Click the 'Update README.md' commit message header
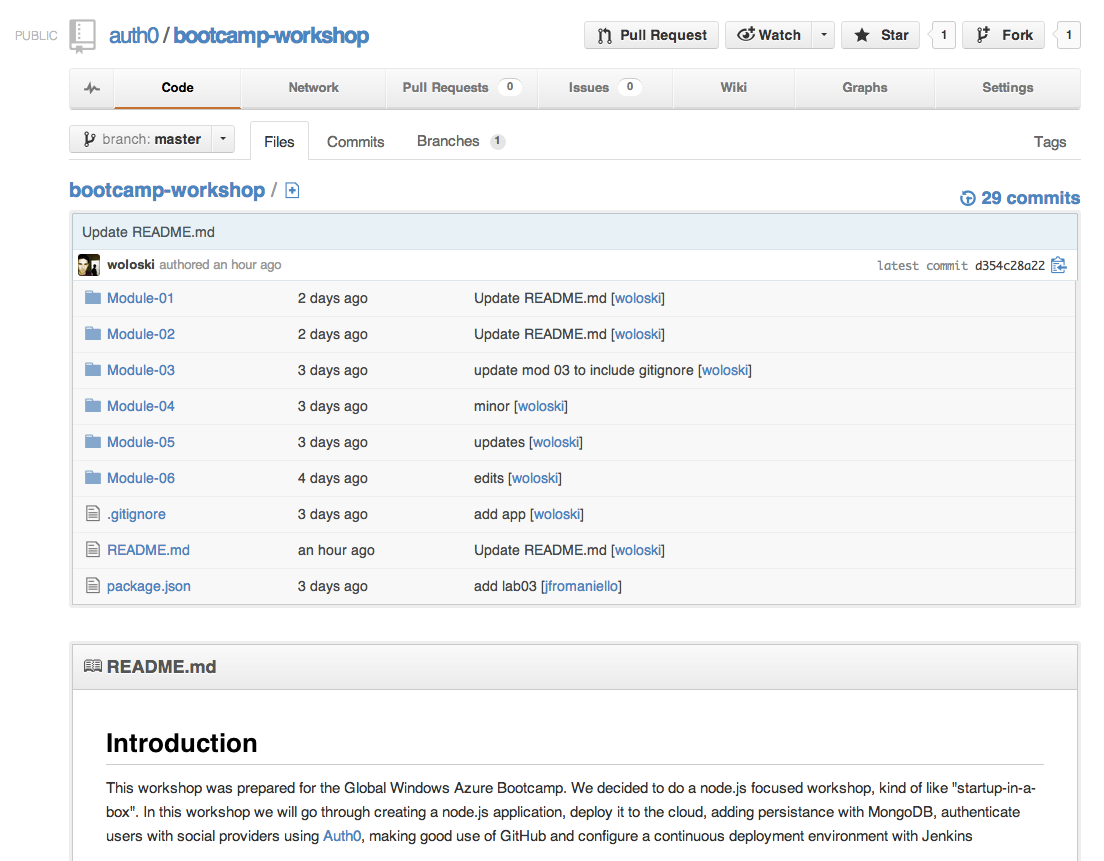 pos(149,232)
